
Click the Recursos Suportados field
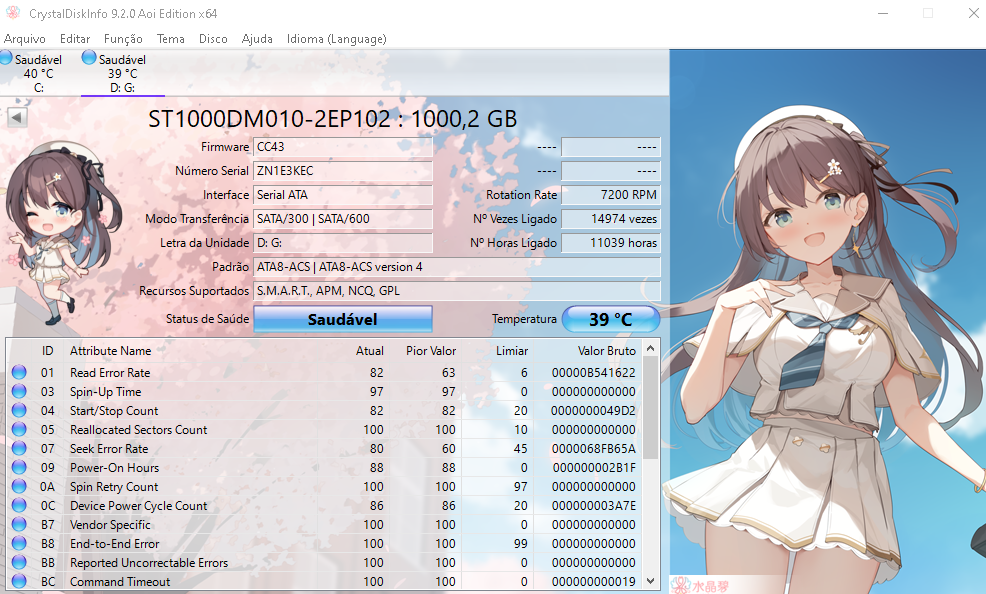457,290
